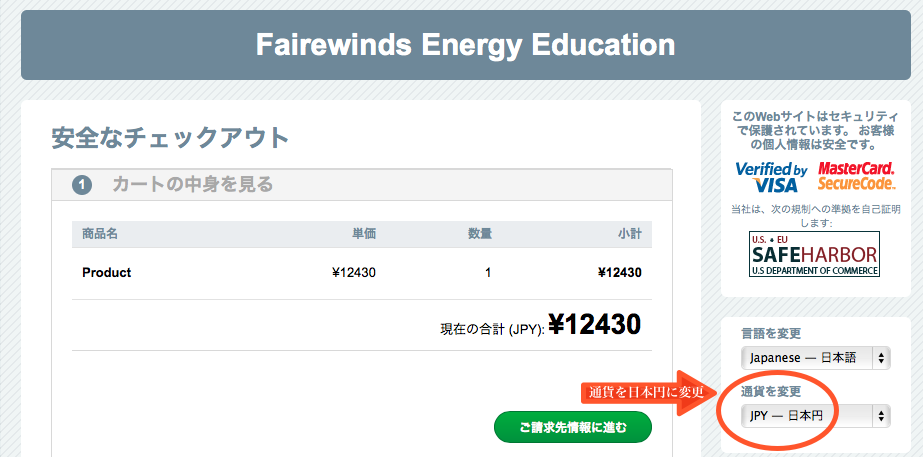
Task: Open the Japanese language dropdown
Action: click(x=815, y=357)
